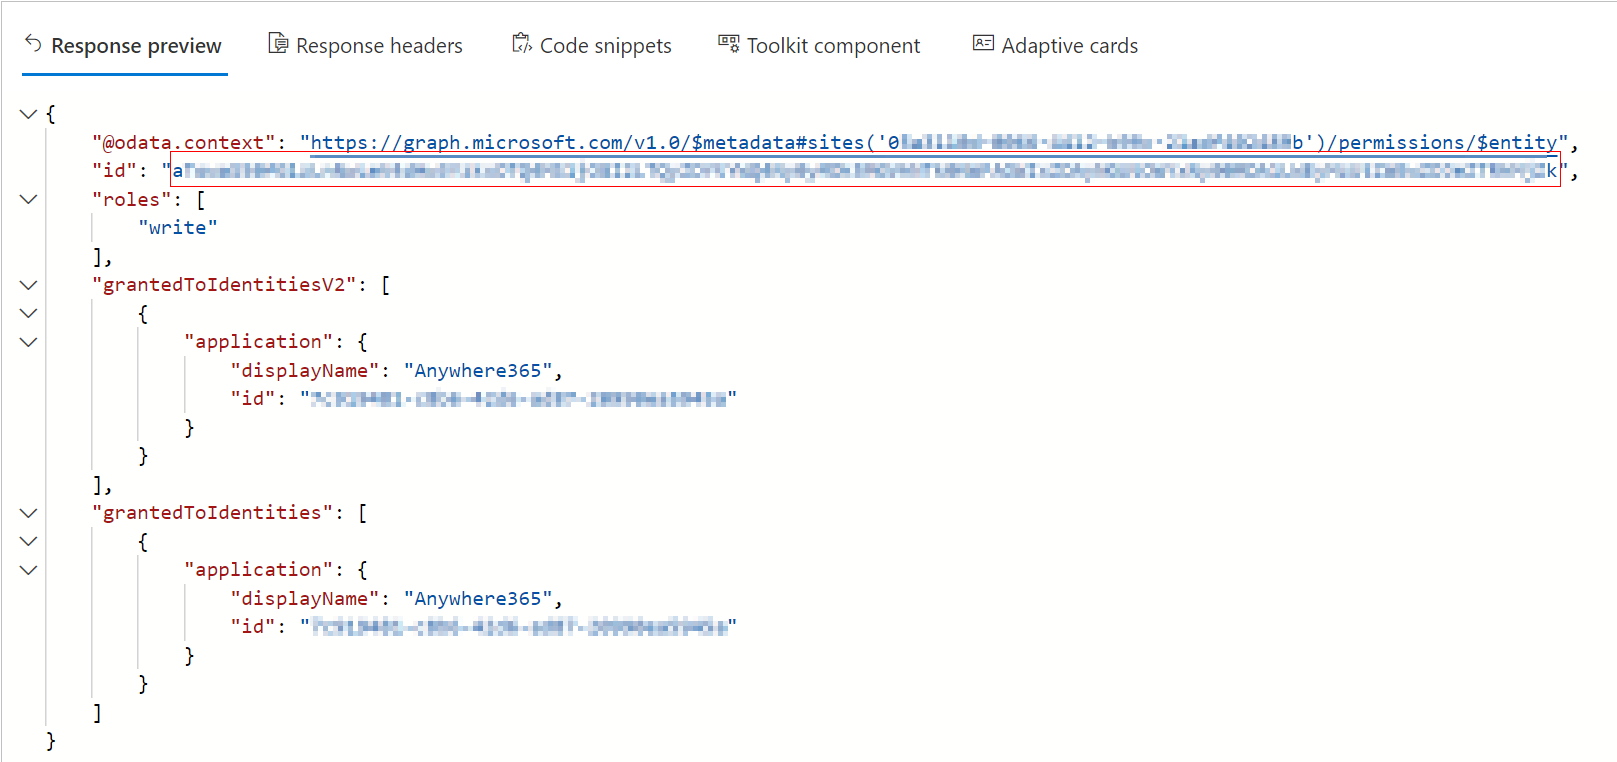Fold the "grantedToIdentities" array
Viewport: 1617px width, 762px height.
pos(29,513)
